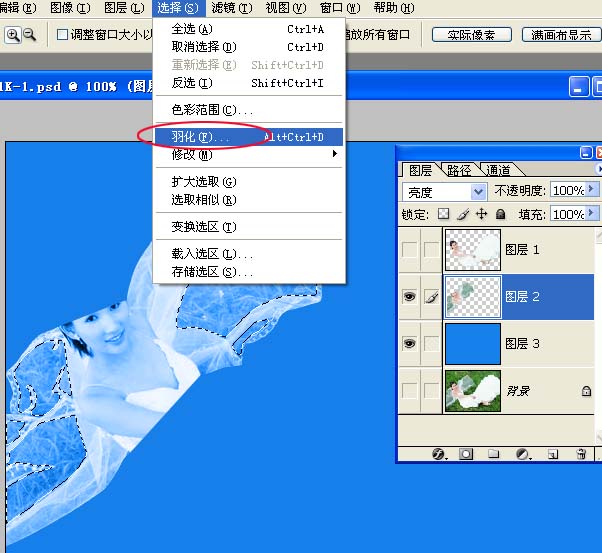This screenshot has width=602, height=553.
Task: Select the zoom in magnifier tool
Action: pos(13,35)
